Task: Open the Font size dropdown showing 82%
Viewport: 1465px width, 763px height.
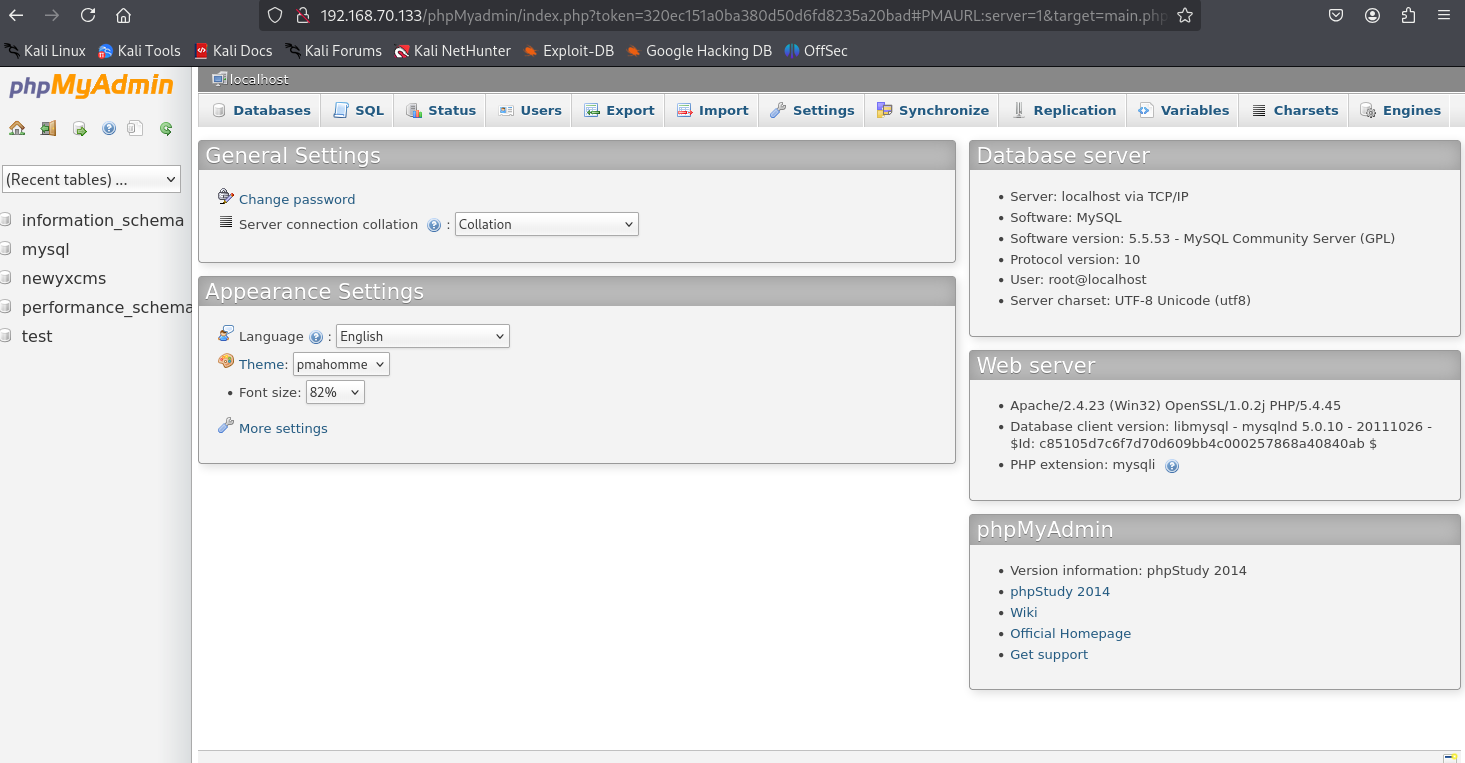Action: [335, 392]
